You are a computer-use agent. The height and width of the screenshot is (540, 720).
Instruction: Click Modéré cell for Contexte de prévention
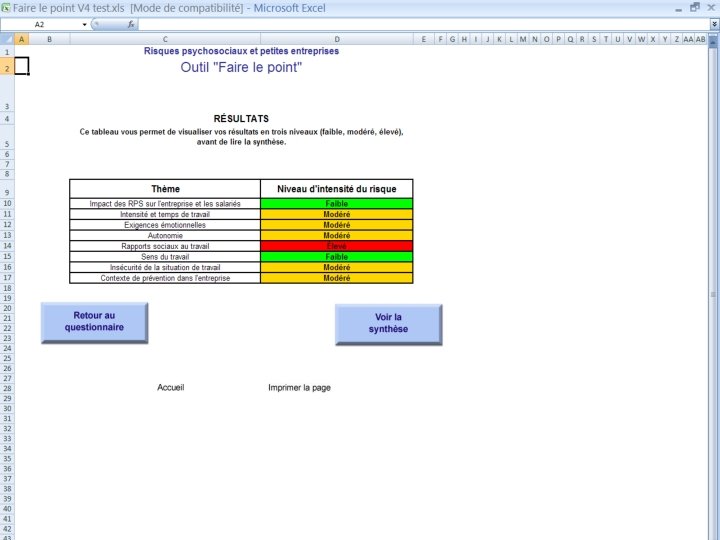(x=337, y=277)
